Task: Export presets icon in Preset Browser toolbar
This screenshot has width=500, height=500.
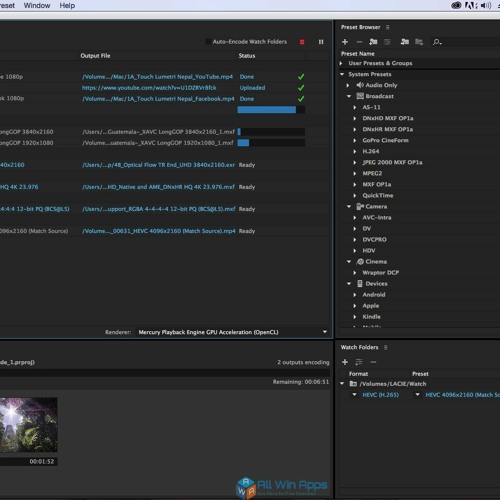Action: (x=419, y=42)
